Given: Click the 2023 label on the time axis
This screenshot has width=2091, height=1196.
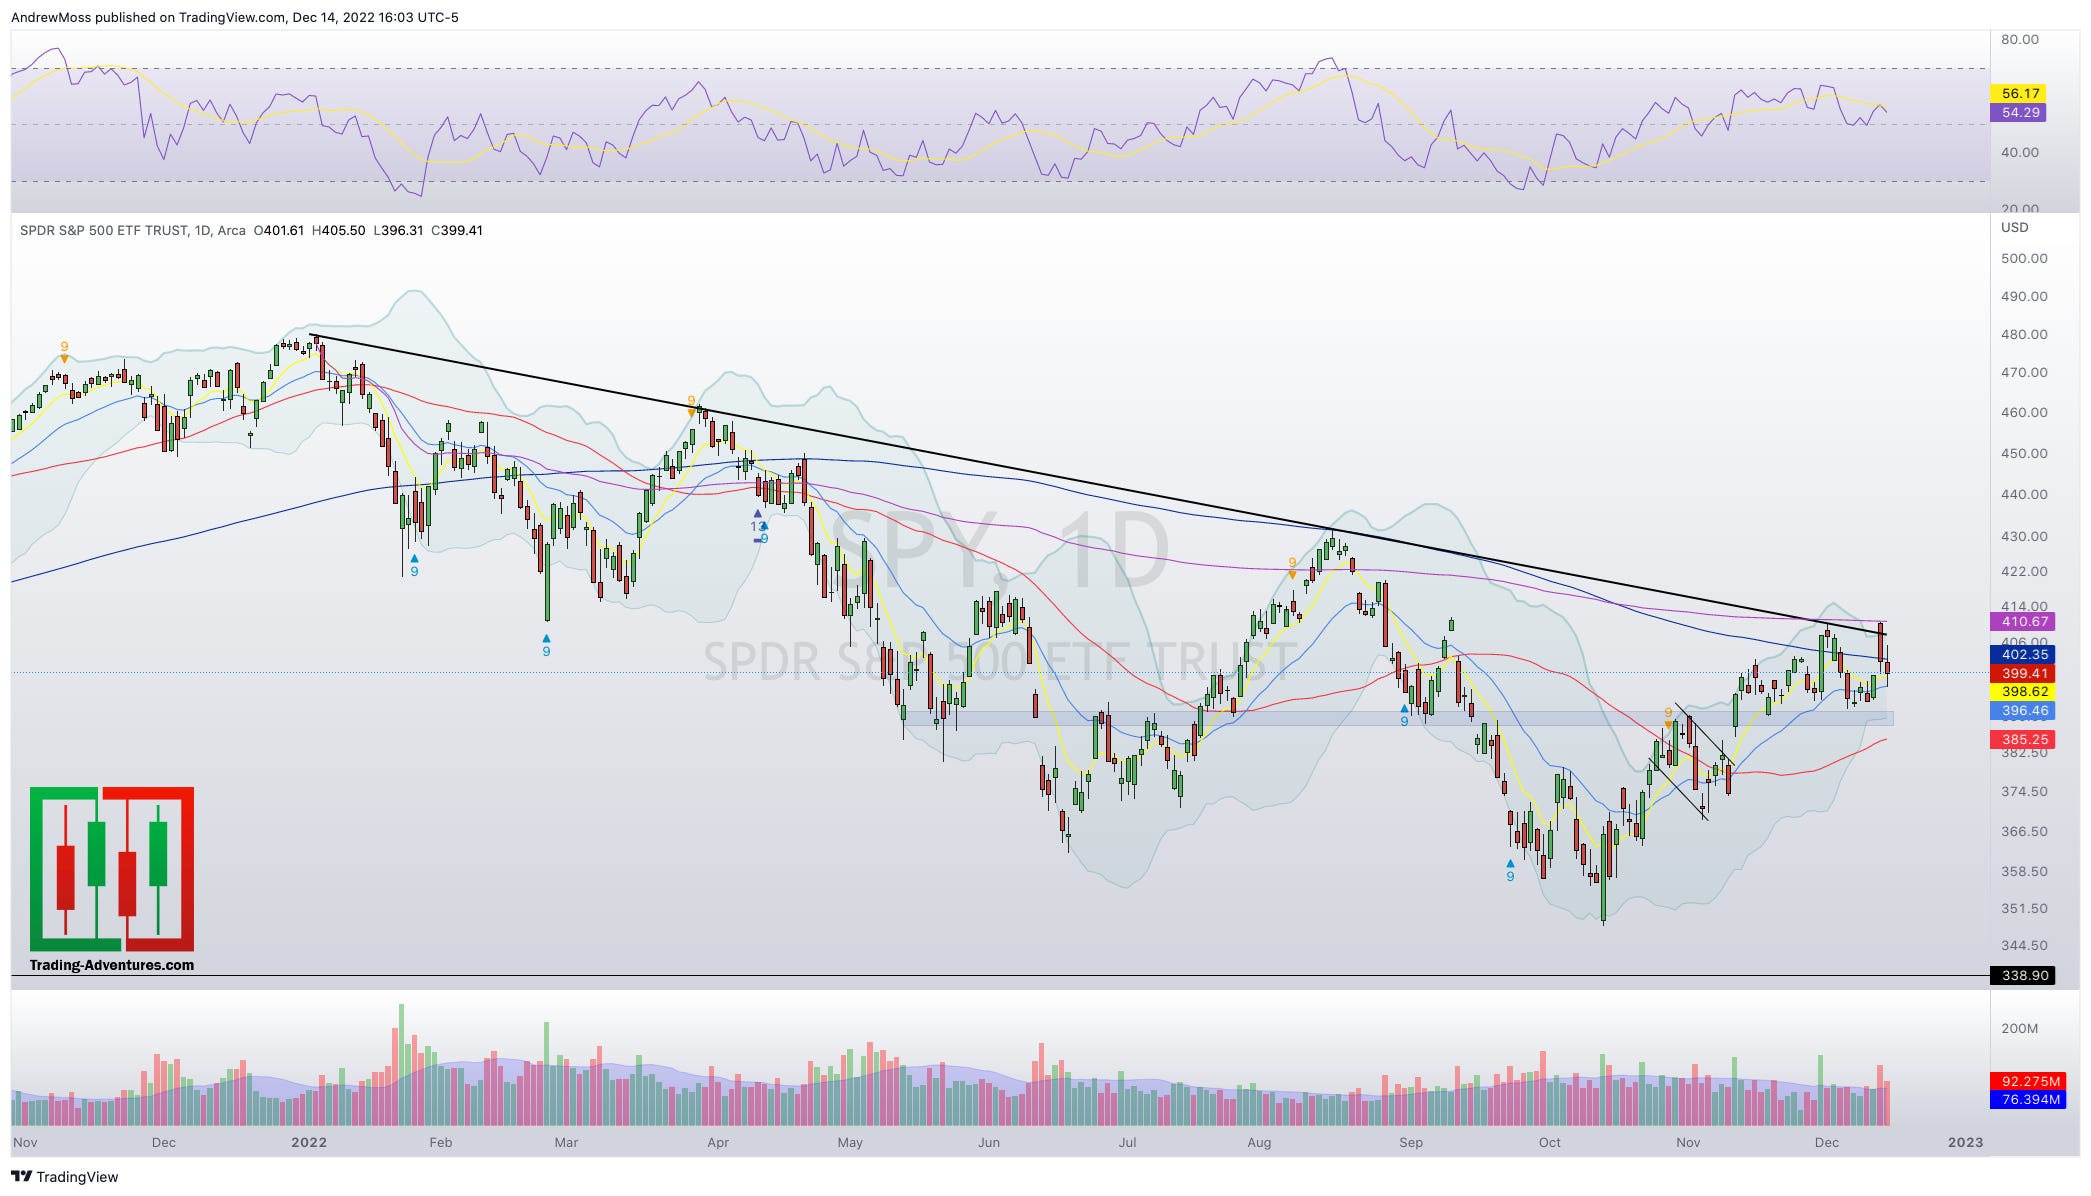Looking at the screenshot, I should (1965, 1142).
